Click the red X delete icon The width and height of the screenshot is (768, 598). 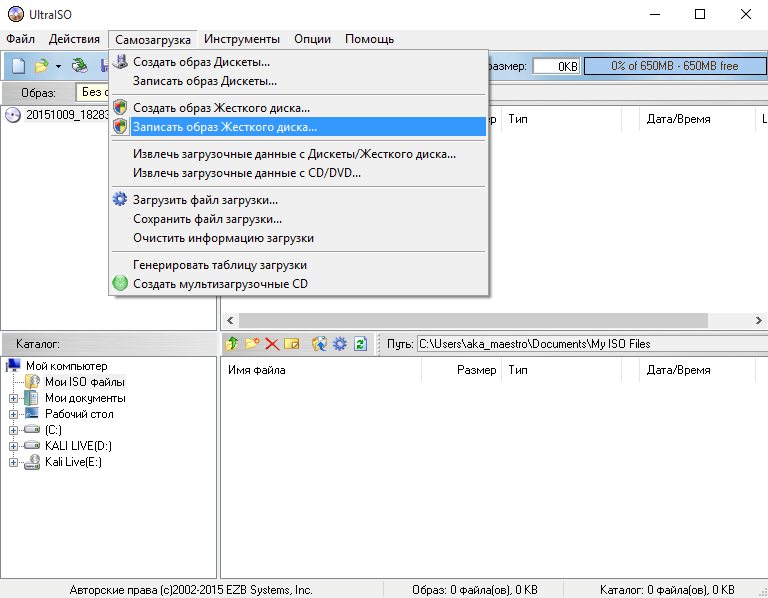[272, 344]
